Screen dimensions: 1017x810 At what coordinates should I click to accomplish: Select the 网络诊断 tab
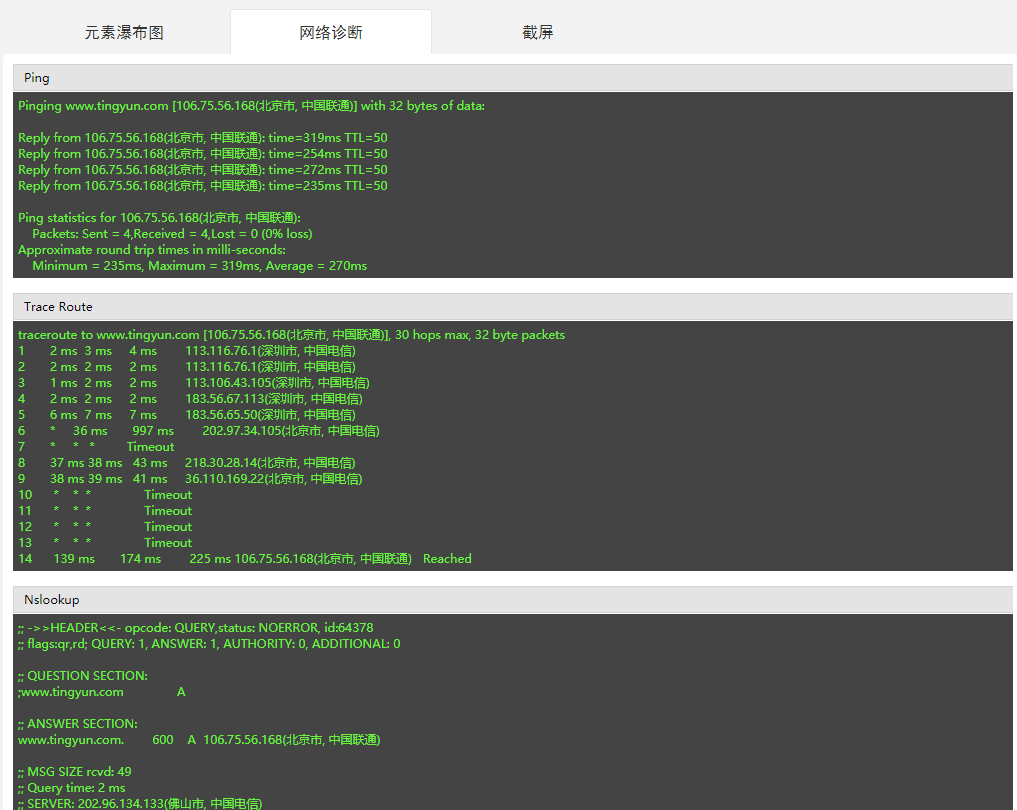click(331, 33)
